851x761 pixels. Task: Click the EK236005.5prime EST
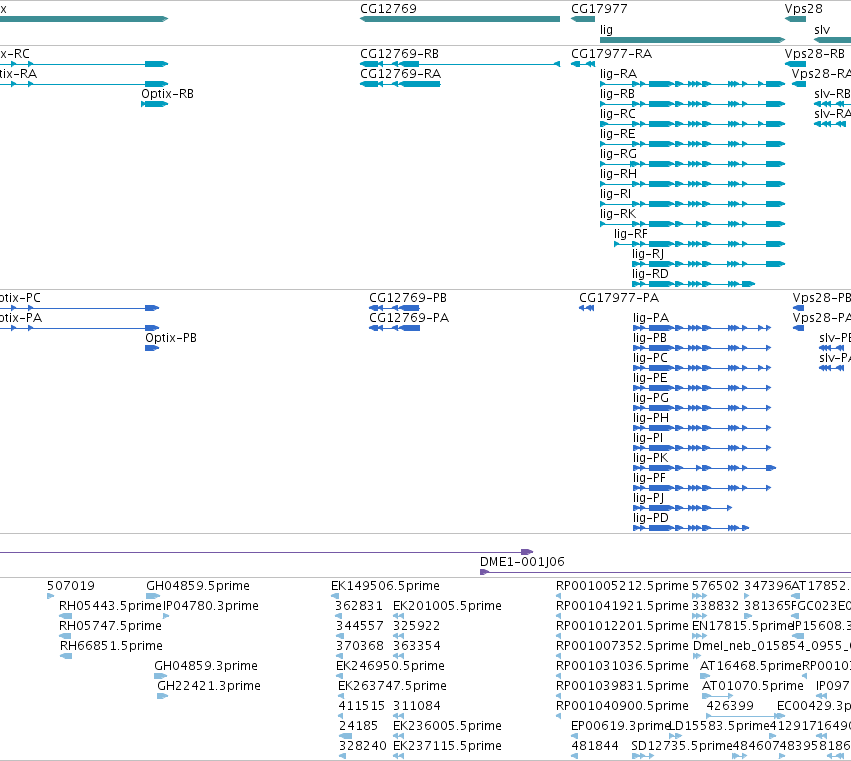447,726
